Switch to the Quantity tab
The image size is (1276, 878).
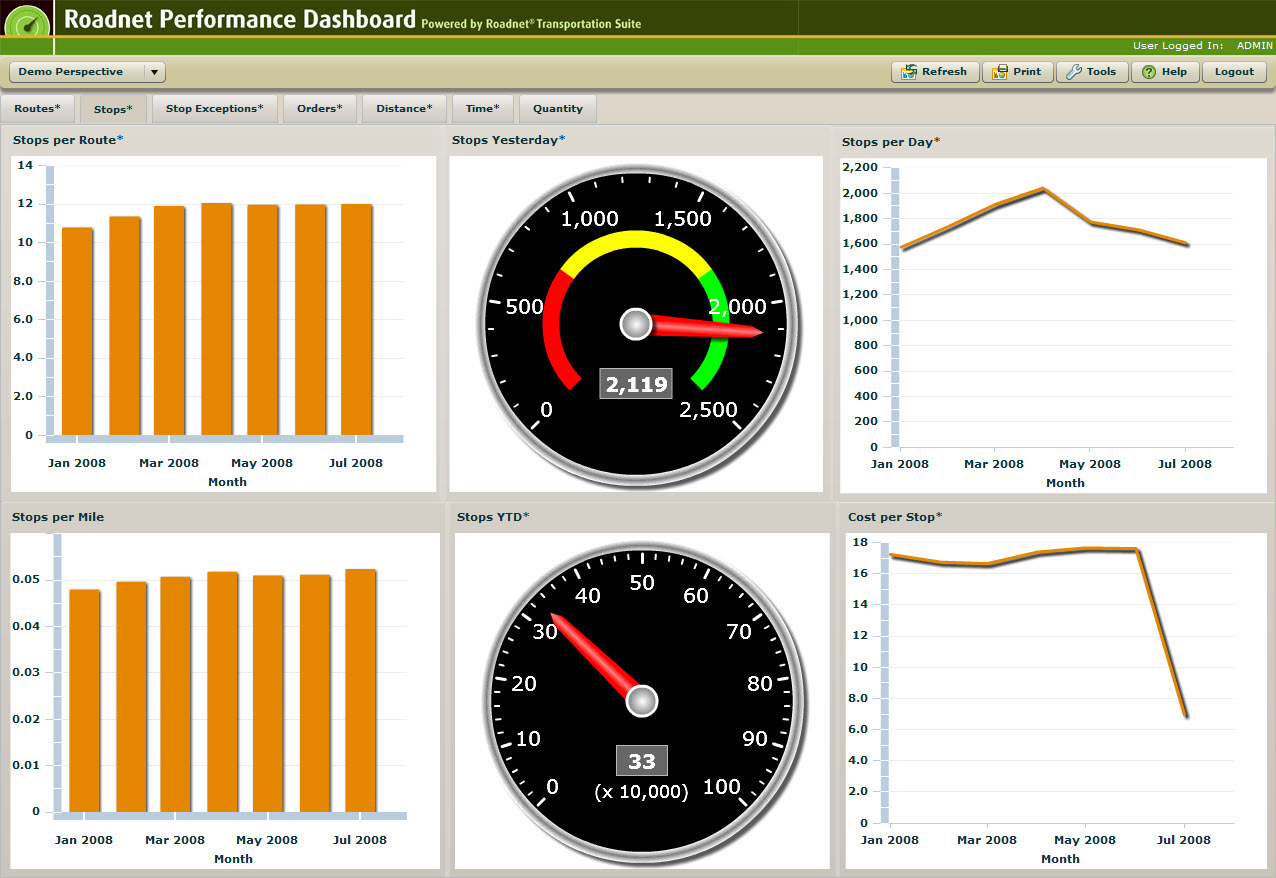[558, 108]
